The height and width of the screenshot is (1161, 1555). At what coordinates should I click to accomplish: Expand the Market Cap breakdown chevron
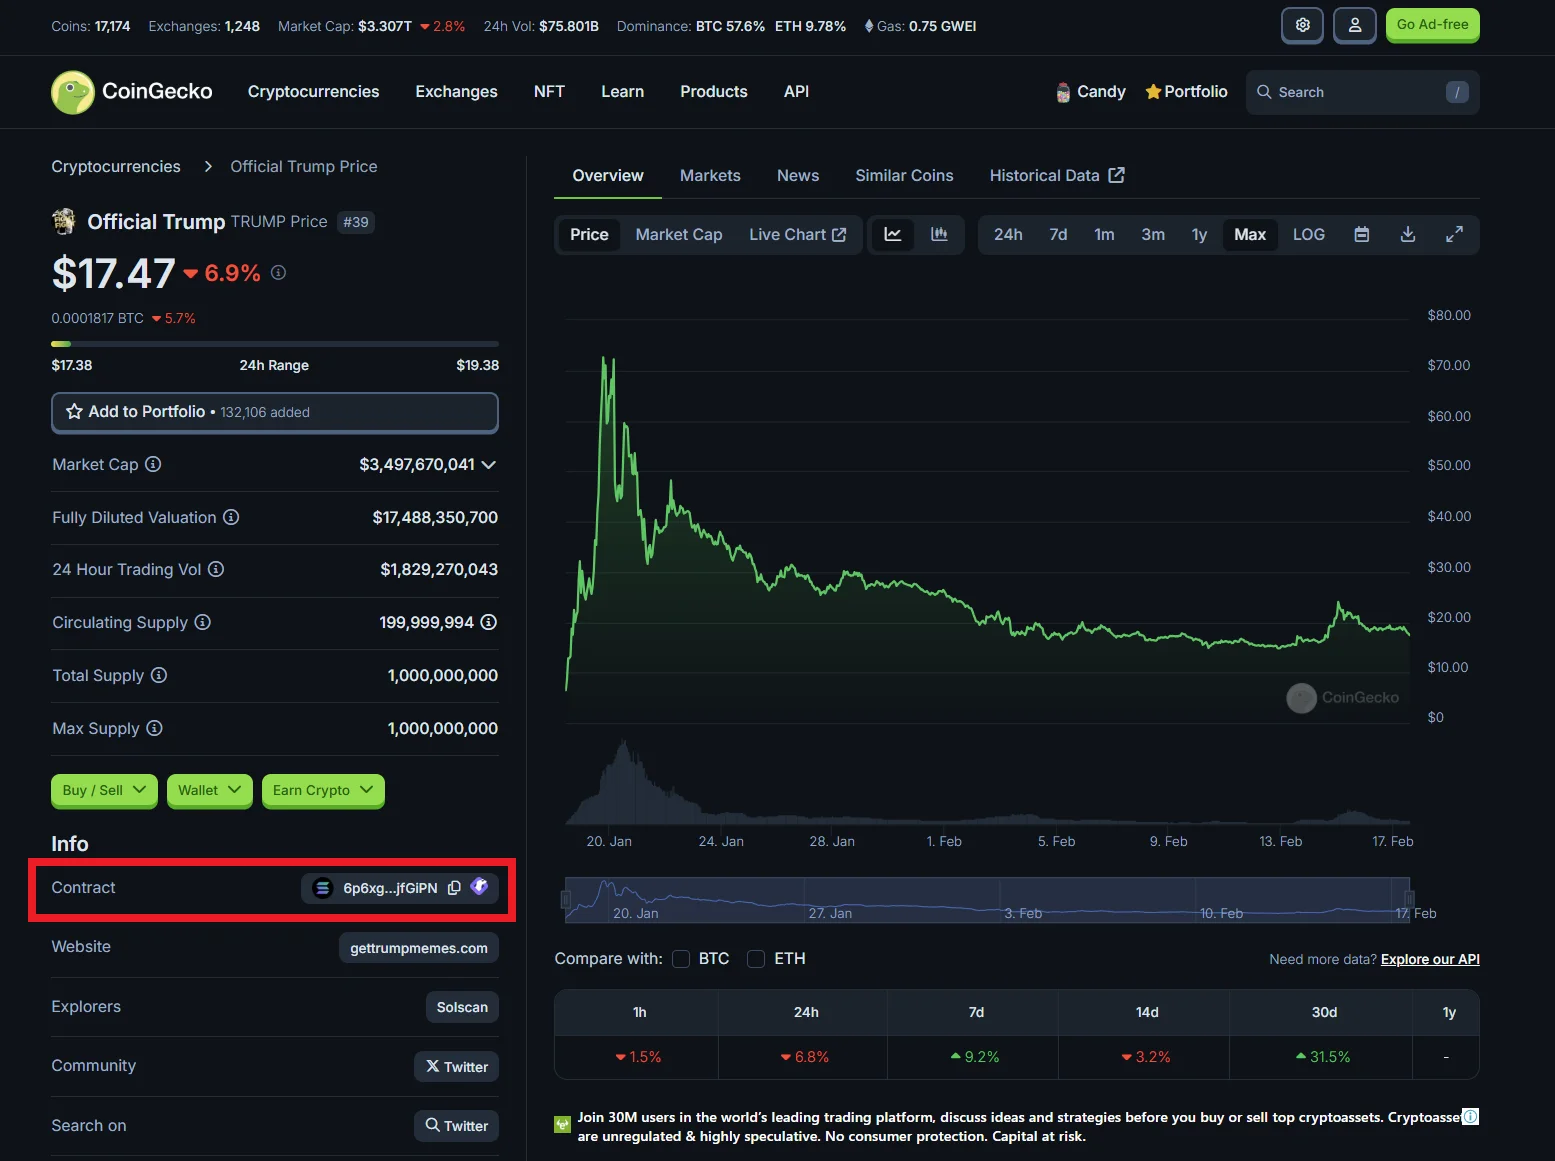click(x=489, y=464)
